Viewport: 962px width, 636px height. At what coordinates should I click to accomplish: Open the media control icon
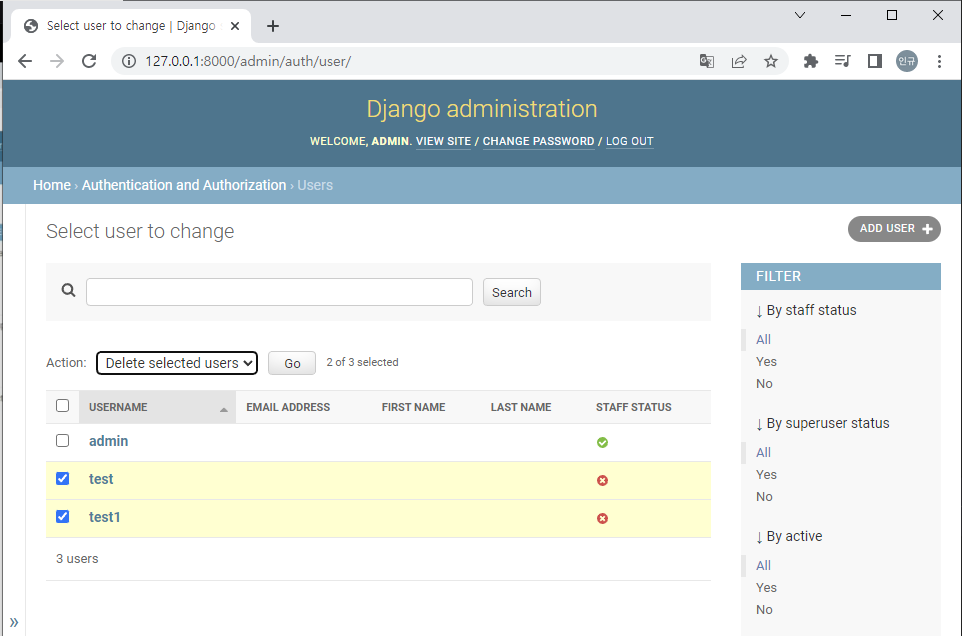tap(842, 61)
